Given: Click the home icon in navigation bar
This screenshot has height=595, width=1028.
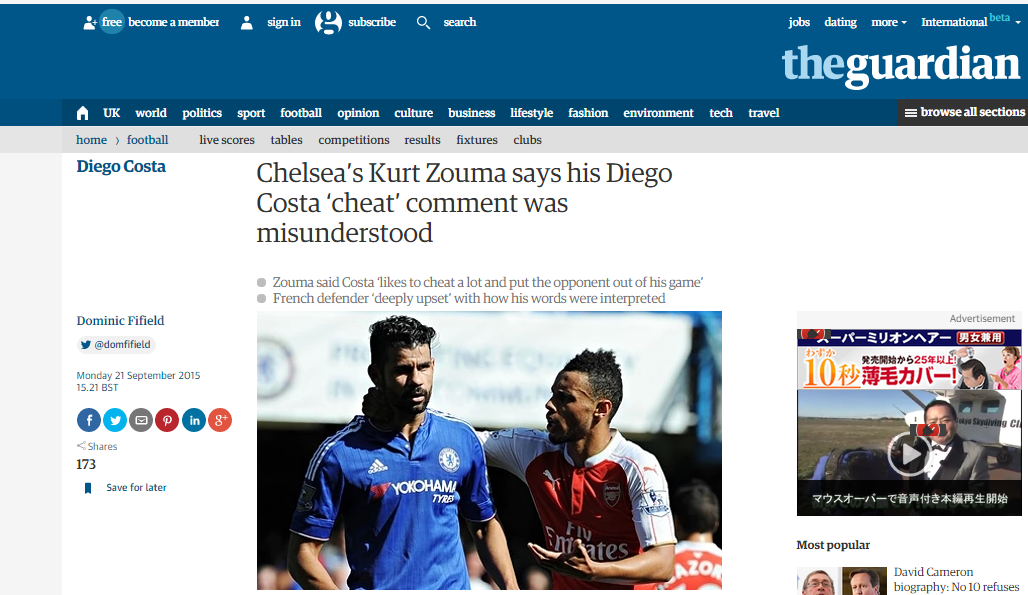Looking at the screenshot, I should [83, 113].
